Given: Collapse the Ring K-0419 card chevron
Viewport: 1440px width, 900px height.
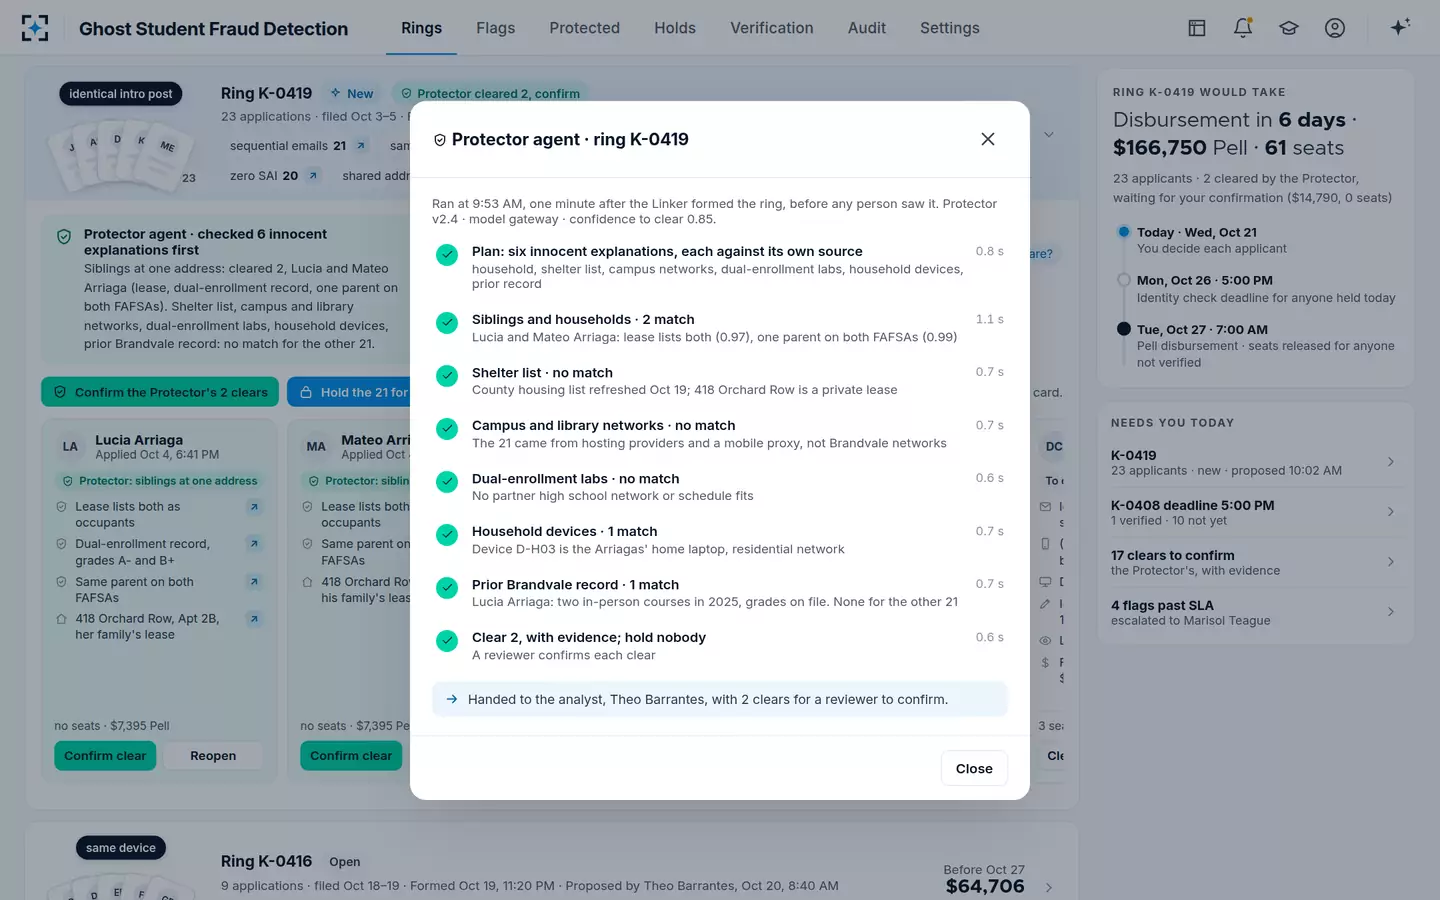Looking at the screenshot, I should click(x=1049, y=134).
